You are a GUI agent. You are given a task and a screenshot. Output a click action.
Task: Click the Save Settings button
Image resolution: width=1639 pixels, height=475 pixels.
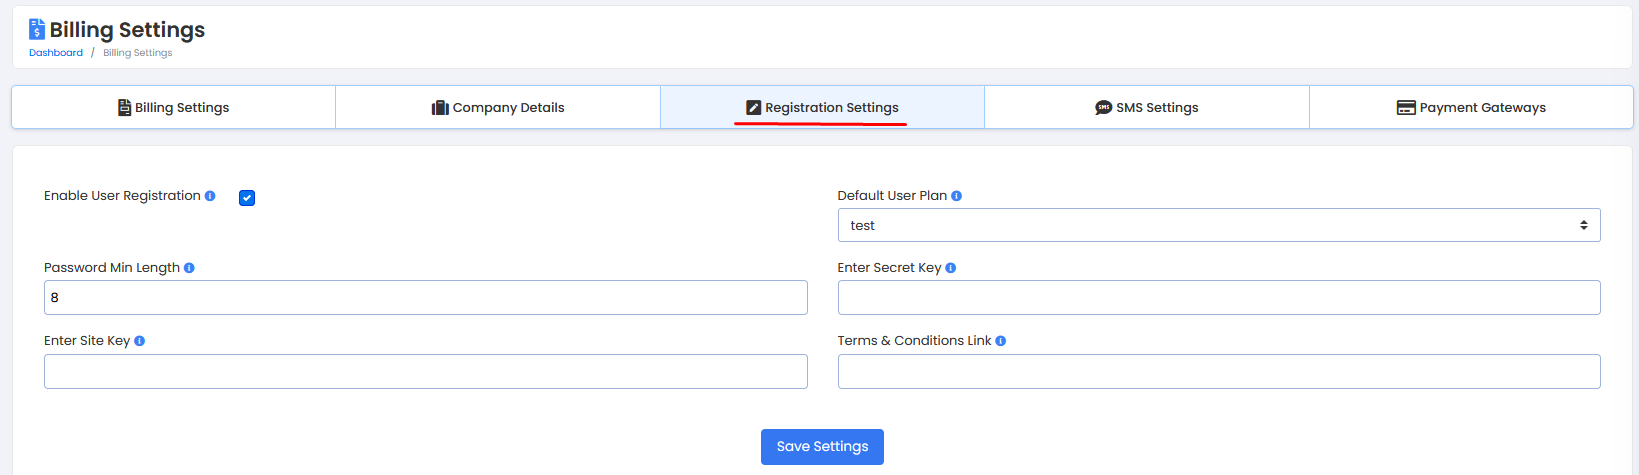click(x=822, y=446)
